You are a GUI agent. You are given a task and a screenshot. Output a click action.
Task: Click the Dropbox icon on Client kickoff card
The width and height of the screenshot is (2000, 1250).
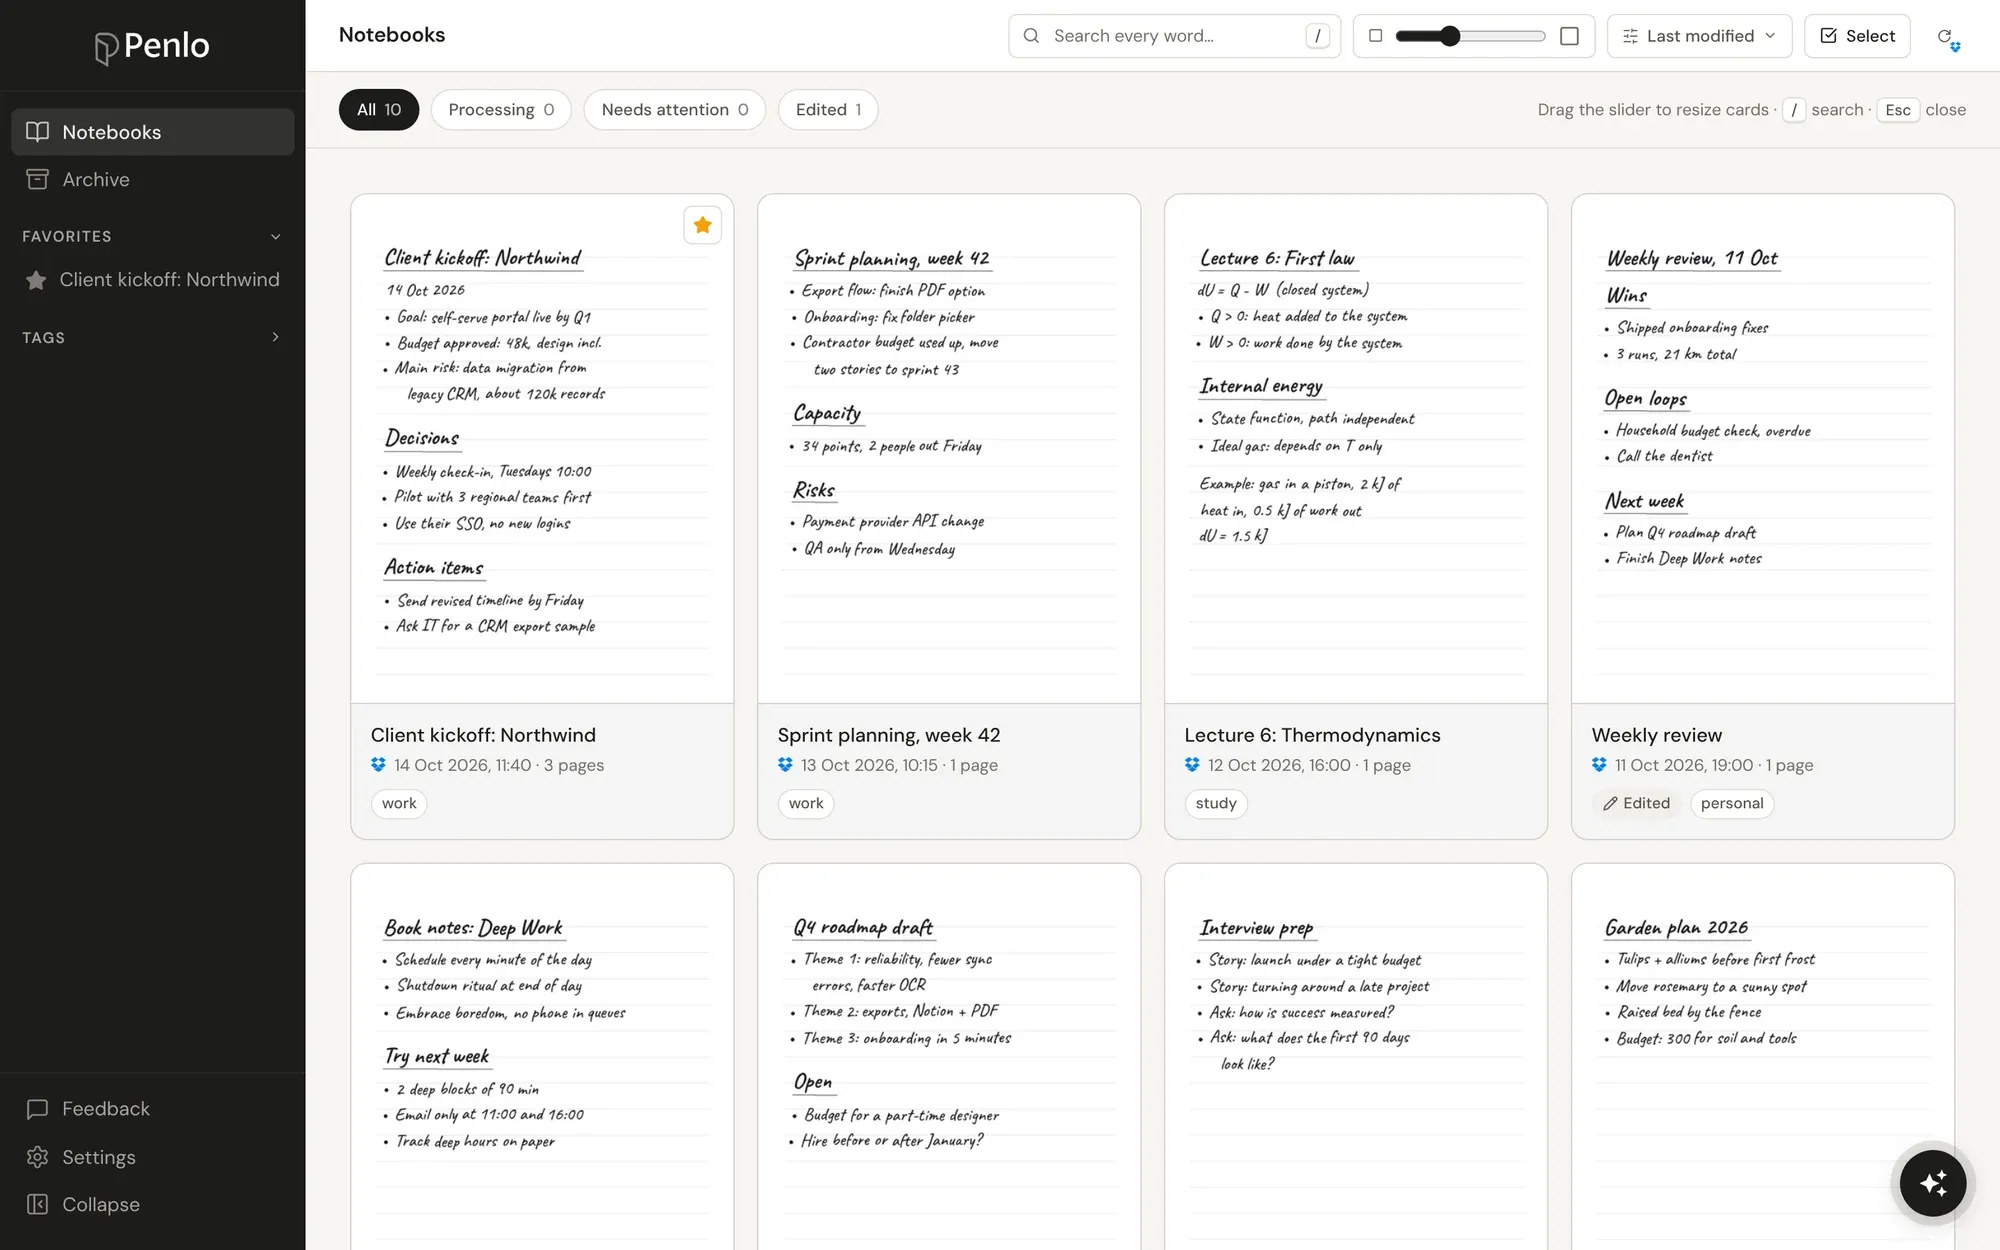[x=378, y=765]
